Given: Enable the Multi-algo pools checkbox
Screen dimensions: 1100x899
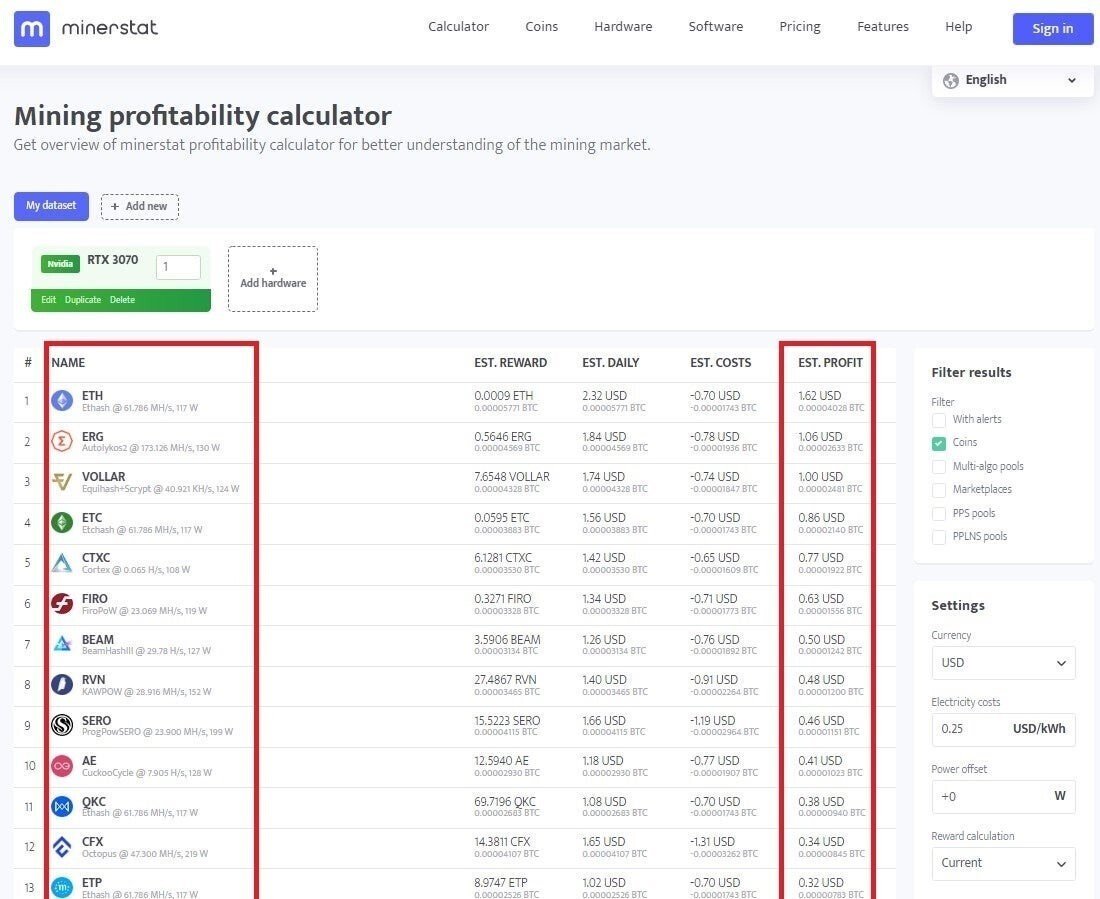Looking at the screenshot, I should (x=939, y=467).
